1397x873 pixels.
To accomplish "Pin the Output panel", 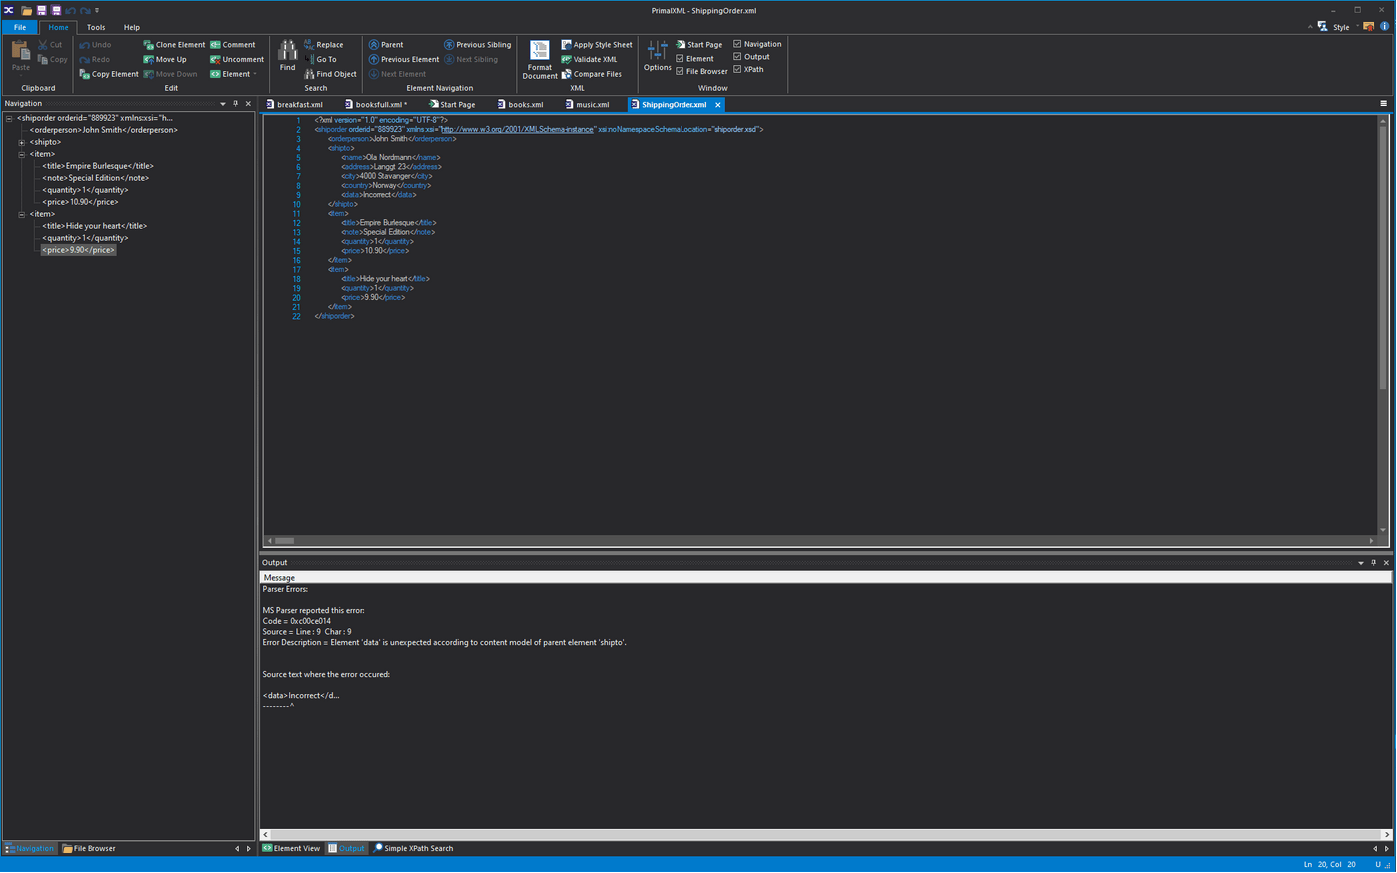I will 1373,563.
